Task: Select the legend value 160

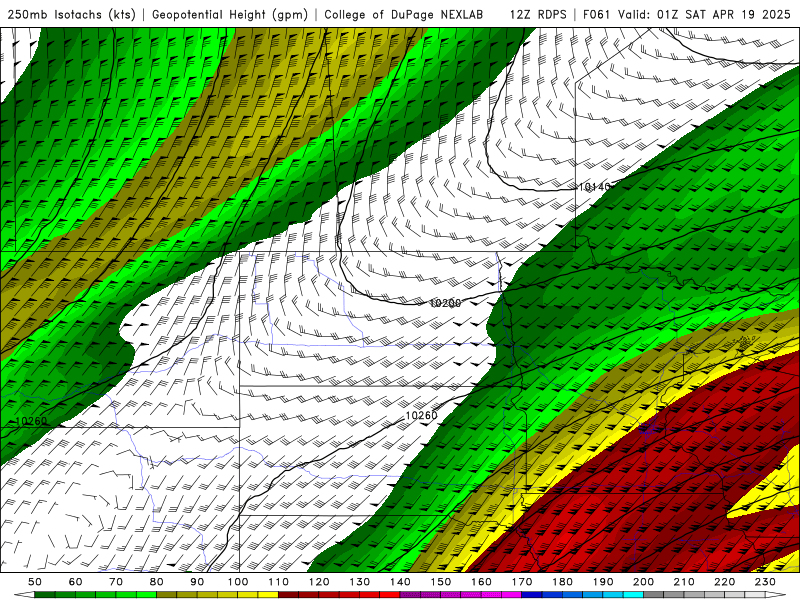Action: (x=481, y=582)
